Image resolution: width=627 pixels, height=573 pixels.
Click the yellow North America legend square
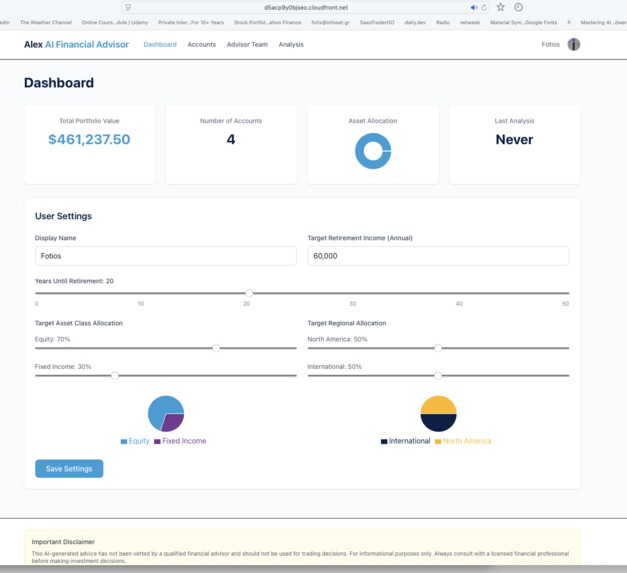(438, 441)
